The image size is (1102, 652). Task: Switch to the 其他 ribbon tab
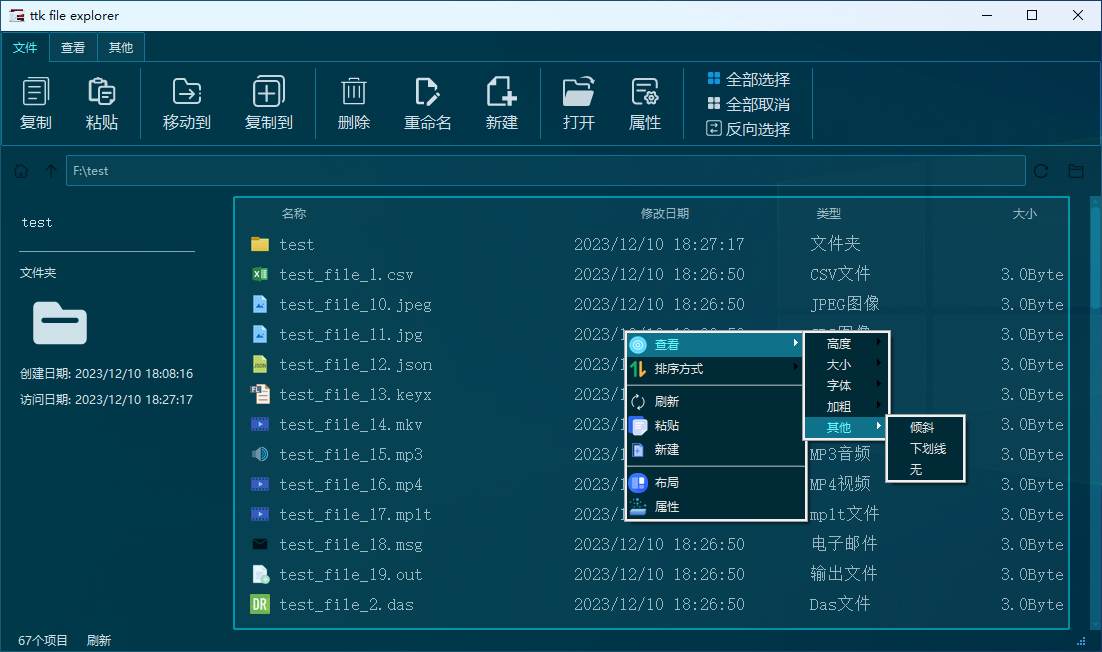tap(121, 47)
